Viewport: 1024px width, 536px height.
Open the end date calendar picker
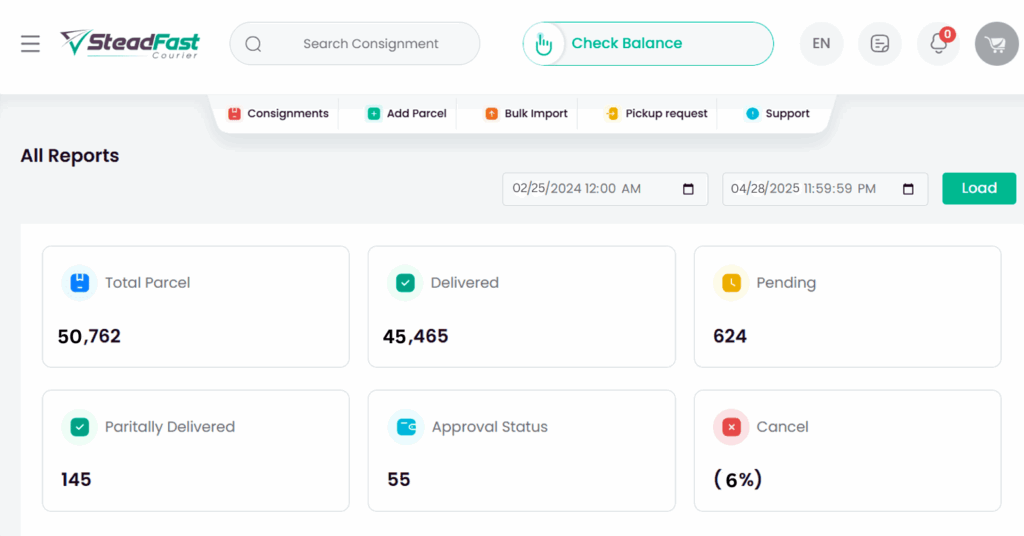(908, 189)
